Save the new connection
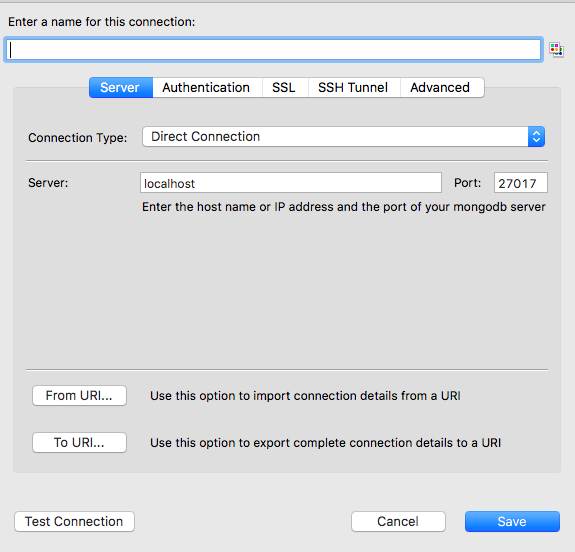Screen dimensions: 575x552 click(x=512, y=521)
